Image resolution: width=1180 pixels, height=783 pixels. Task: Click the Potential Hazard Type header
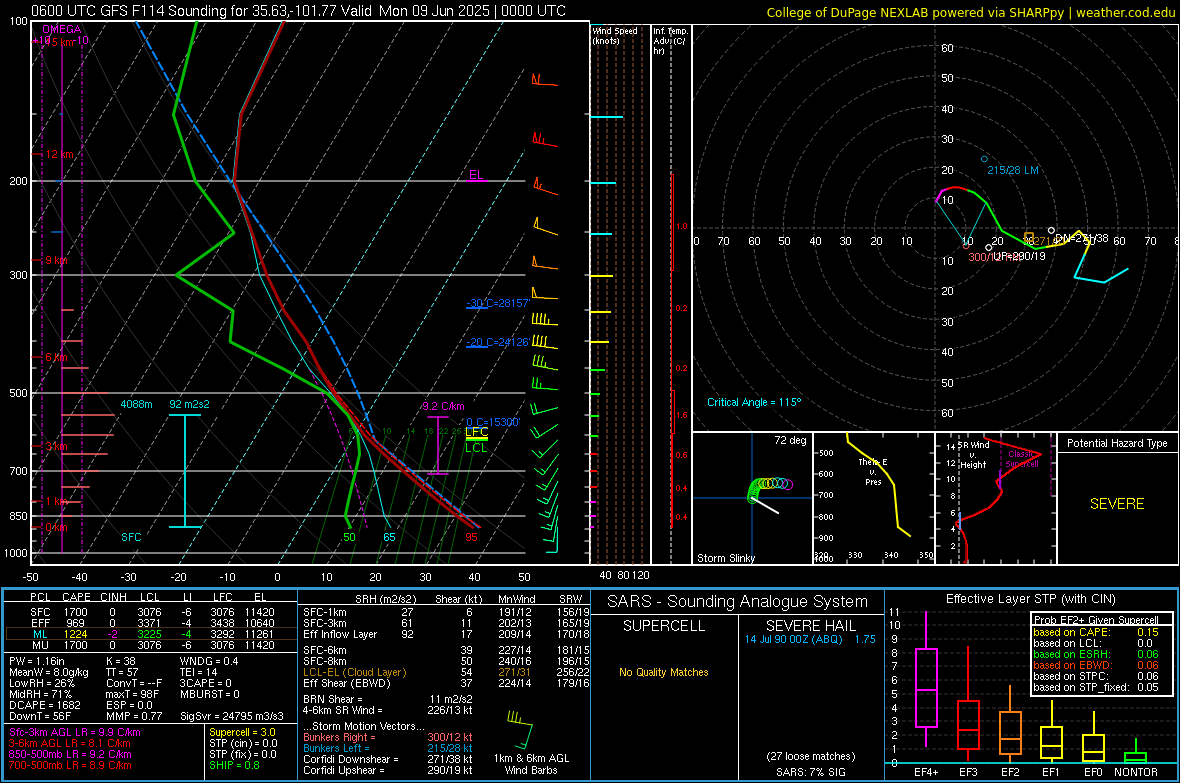(x=1117, y=443)
